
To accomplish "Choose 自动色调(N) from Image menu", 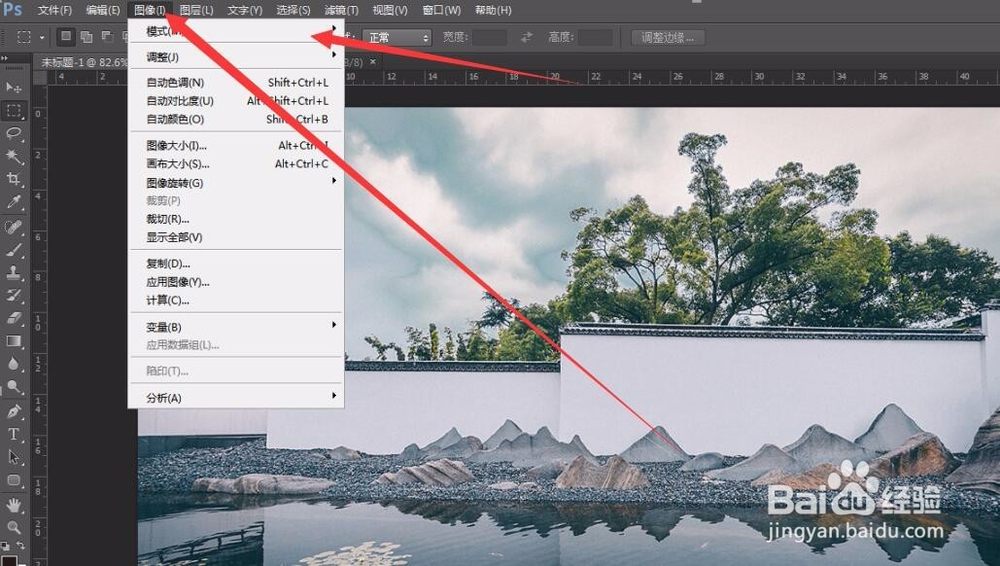I will (x=236, y=82).
